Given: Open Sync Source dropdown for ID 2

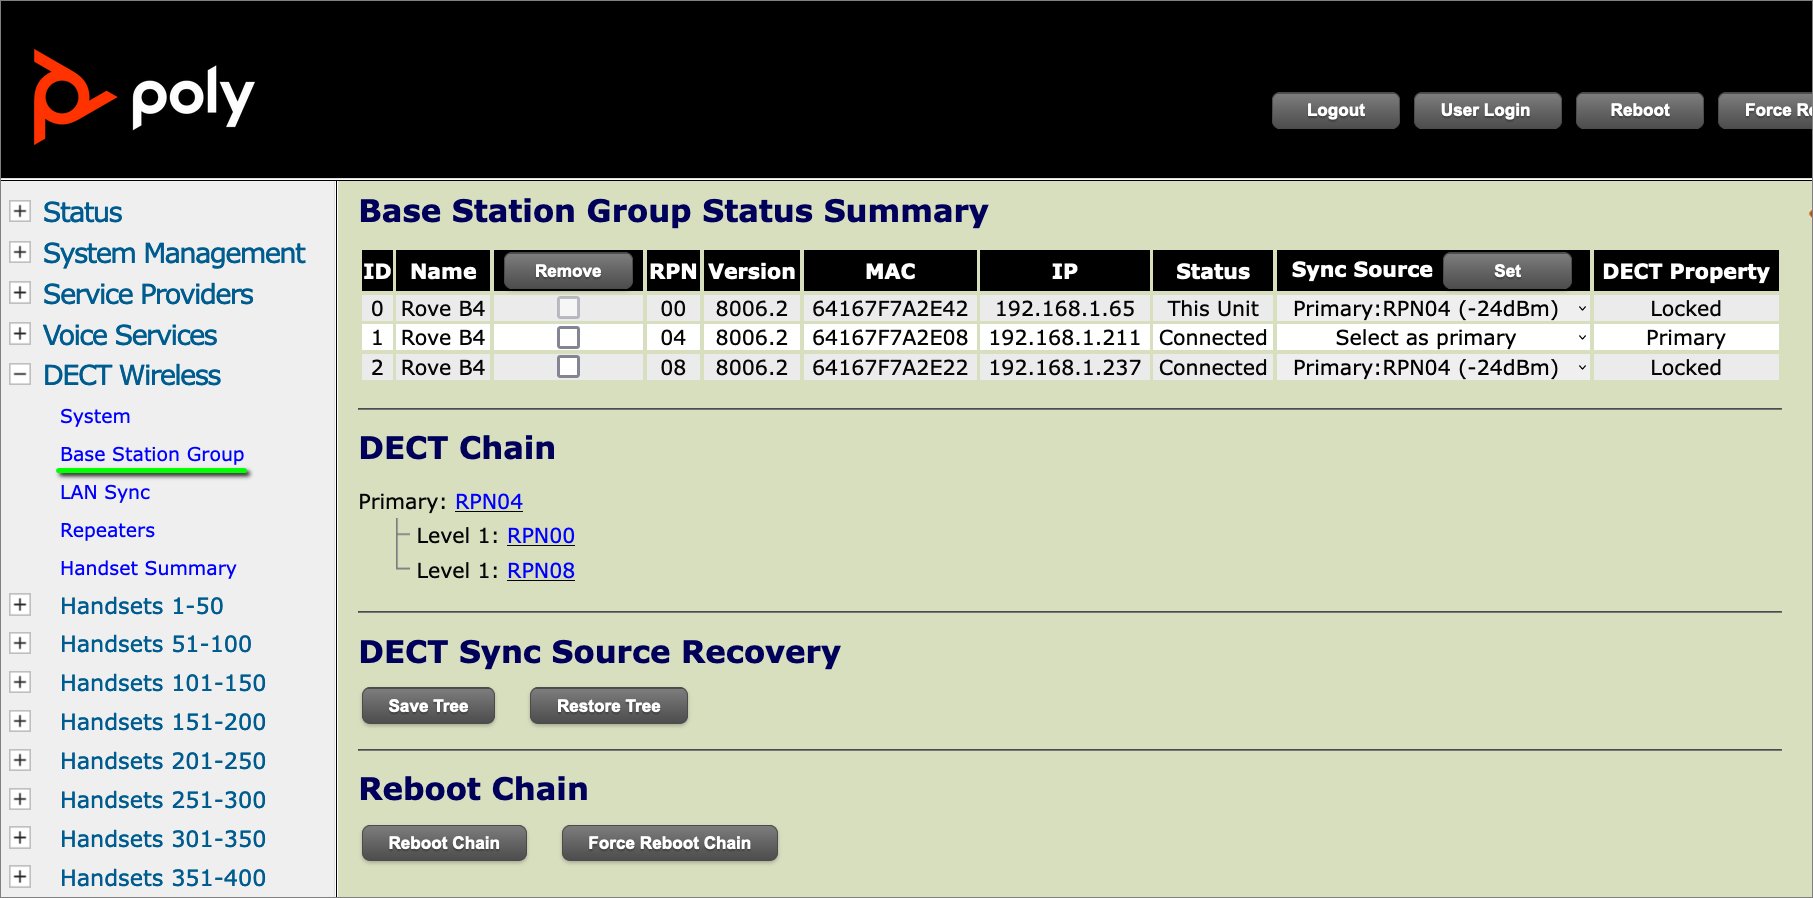Looking at the screenshot, I should (x=1433, y=368).
